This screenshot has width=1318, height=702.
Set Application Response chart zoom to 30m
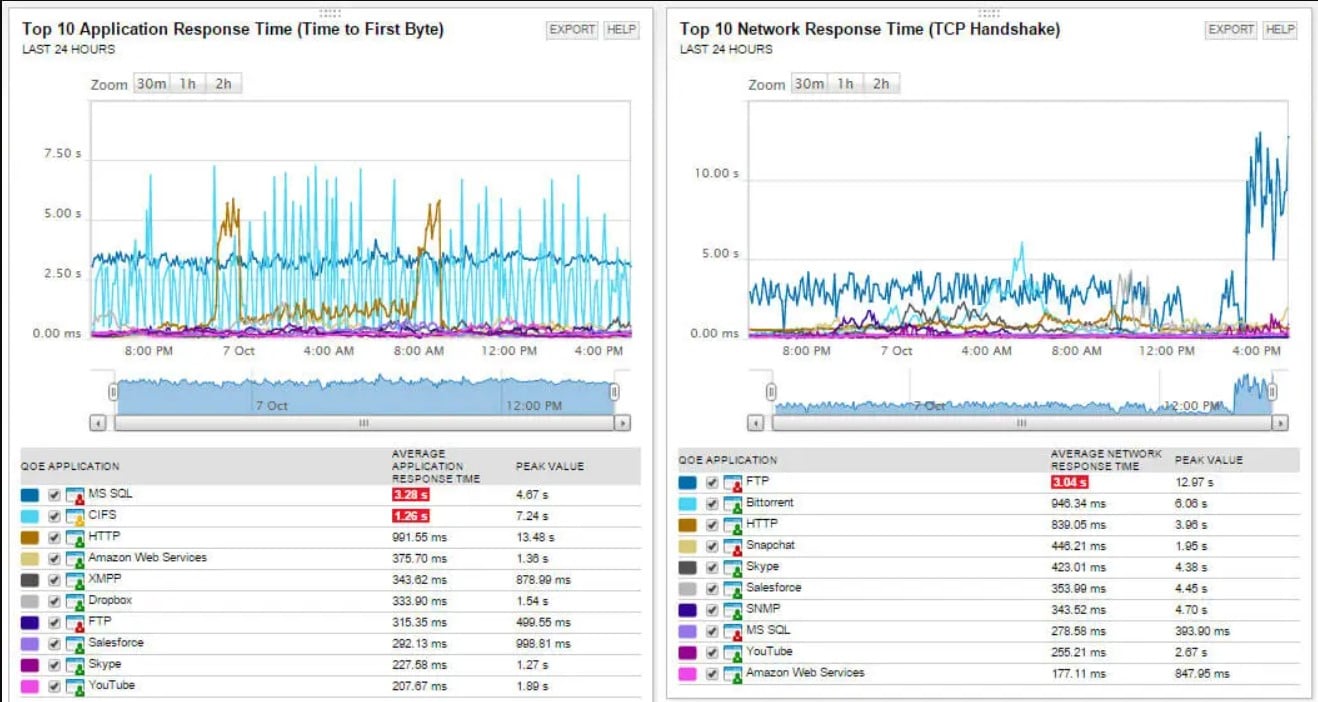click(151, 84)
